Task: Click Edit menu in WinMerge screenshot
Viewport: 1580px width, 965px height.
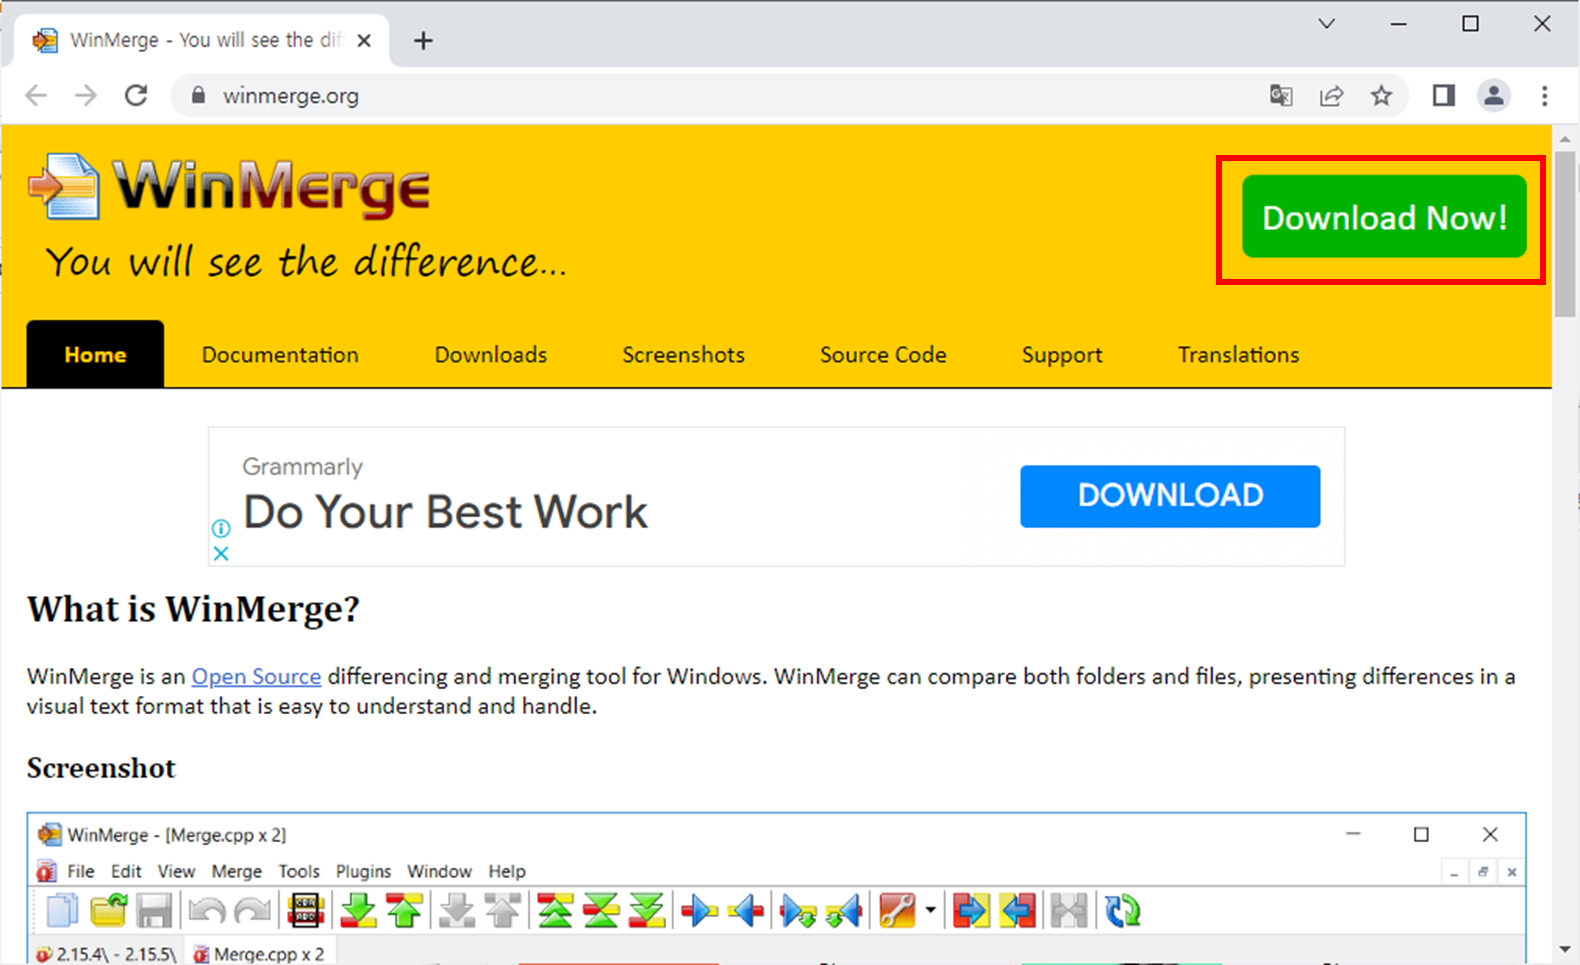Action: (x=126, y=871)
